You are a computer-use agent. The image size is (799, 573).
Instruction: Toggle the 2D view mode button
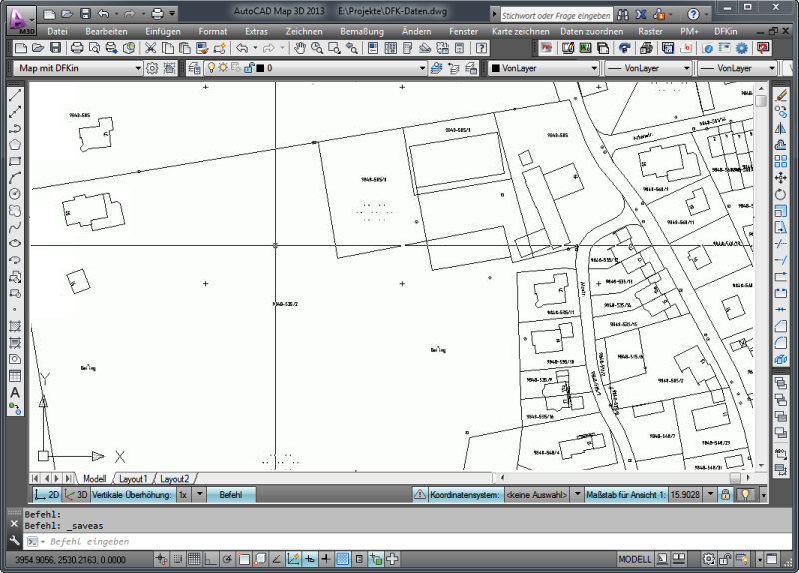click(47, 494)
